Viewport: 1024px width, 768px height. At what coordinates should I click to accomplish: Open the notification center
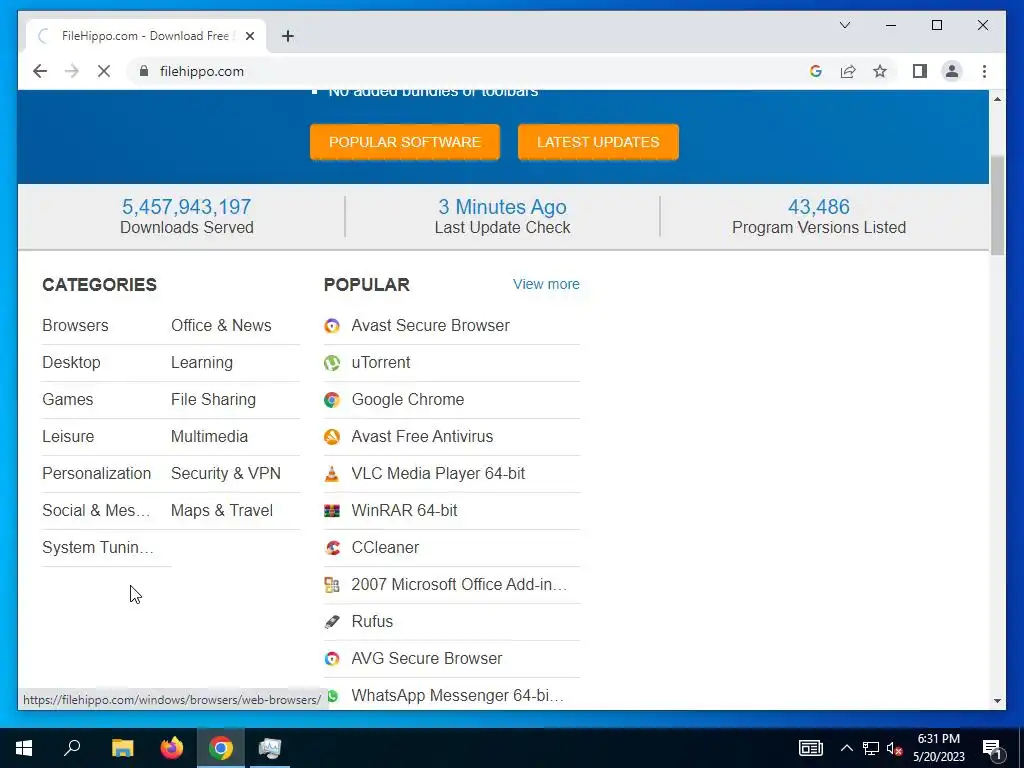[992, 748]
